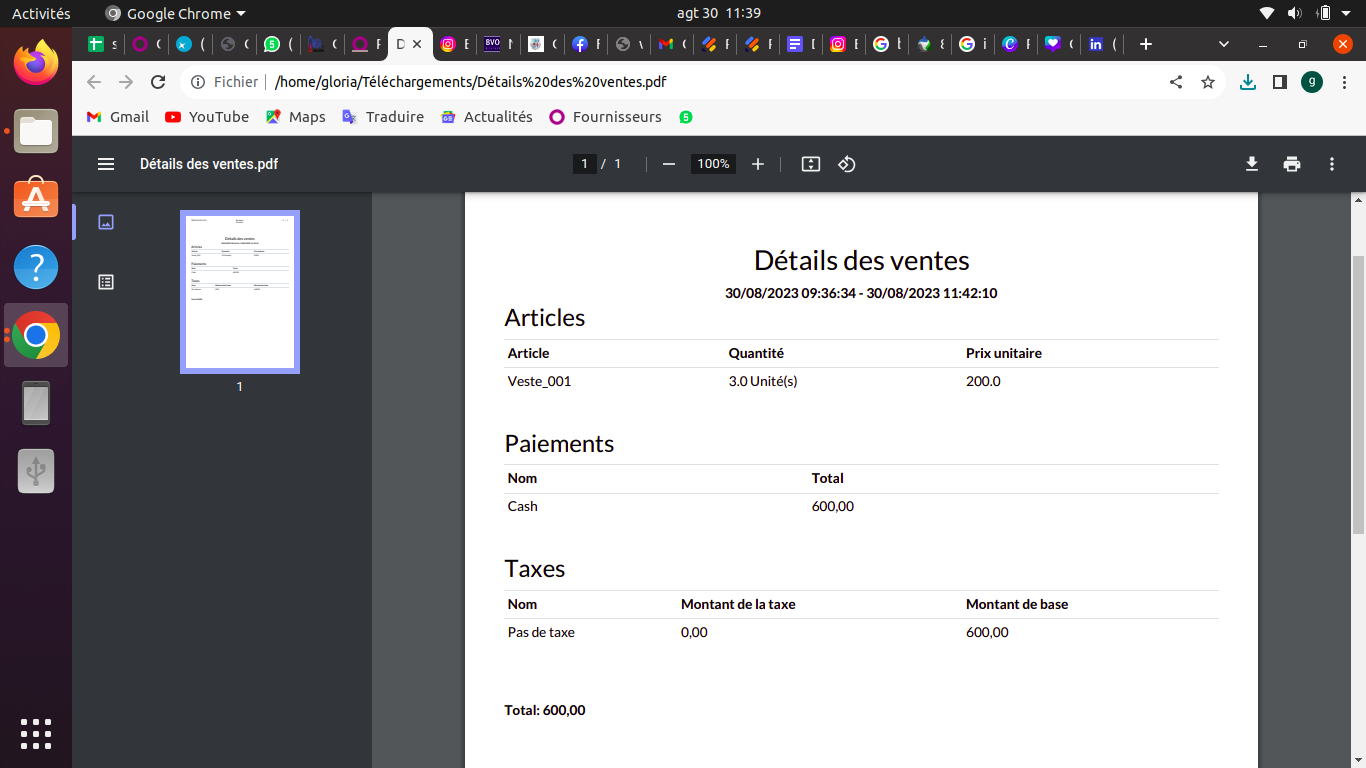1366x768 pixels.
Task: Open the YouTube bookmark
Action: [x=207, y=117]
